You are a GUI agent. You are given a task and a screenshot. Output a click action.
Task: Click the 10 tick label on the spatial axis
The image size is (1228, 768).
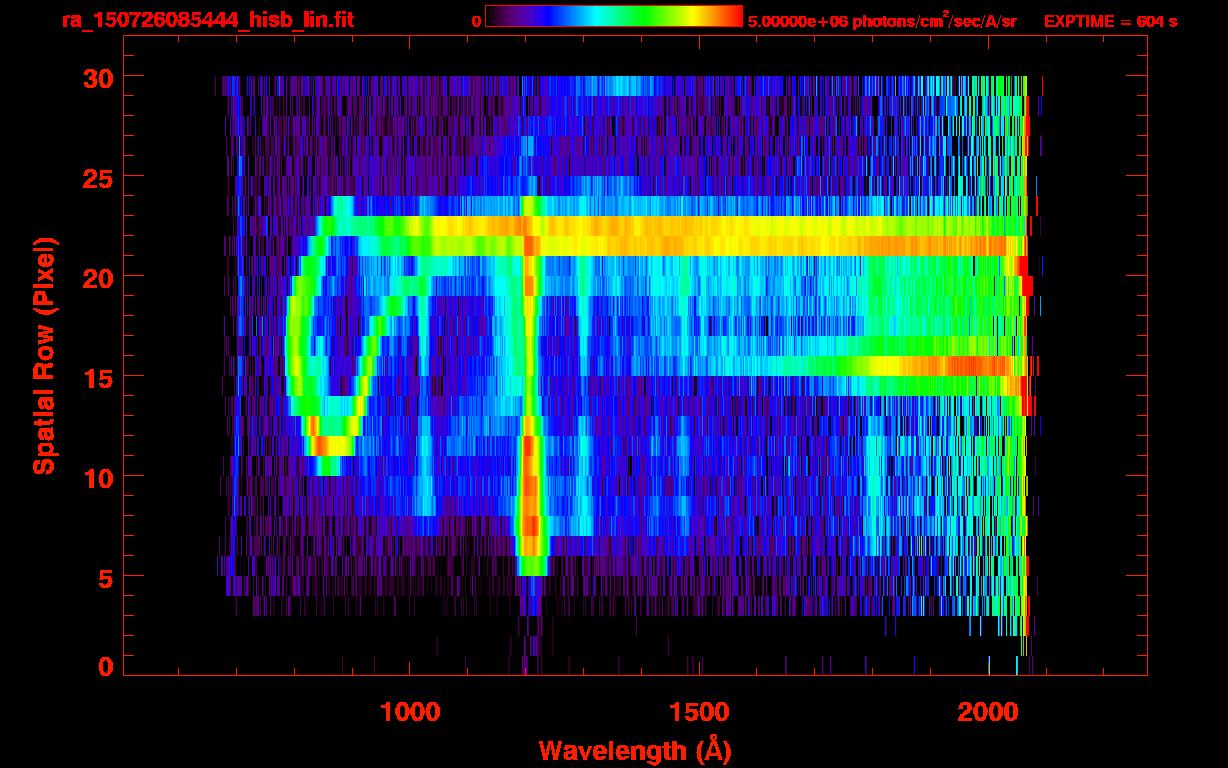98,477
